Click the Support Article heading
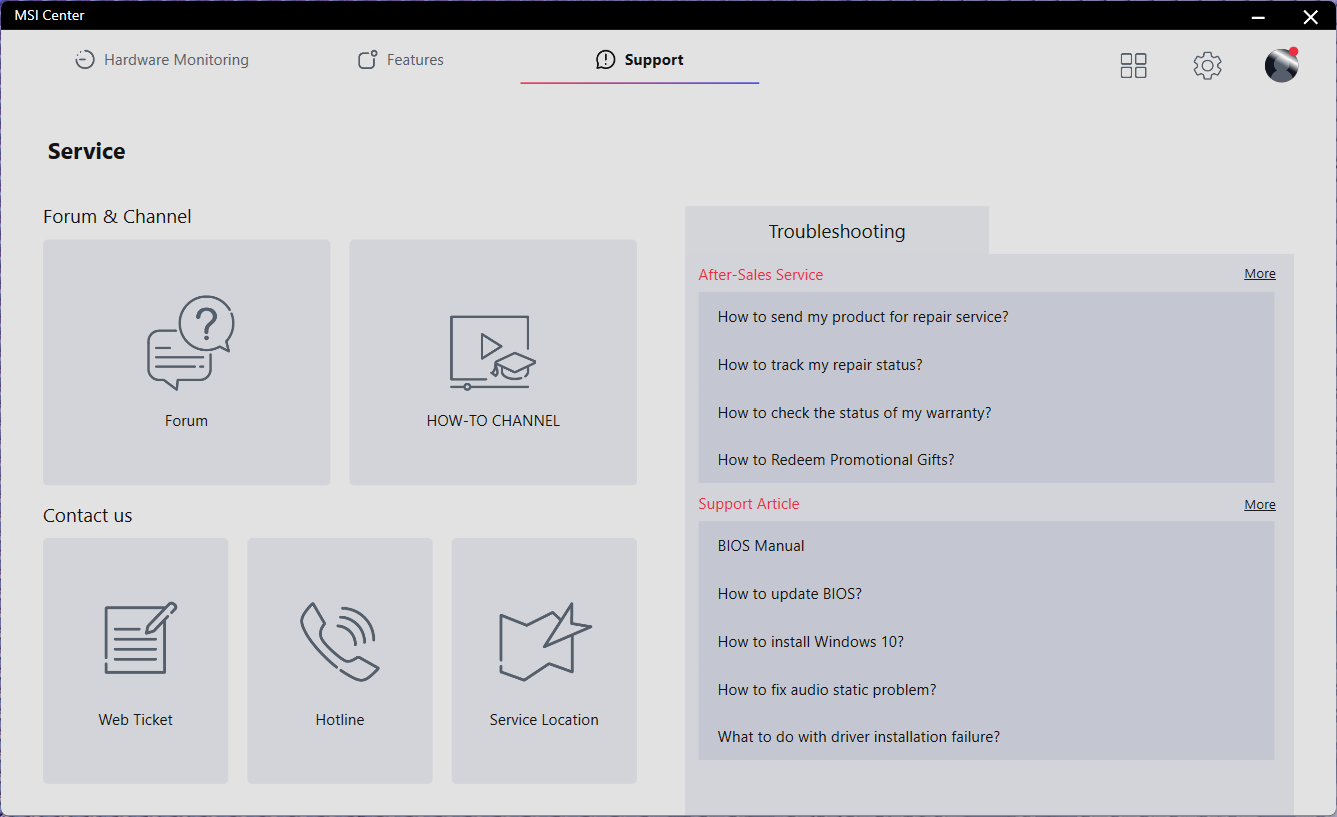The height and width of the screenshot is (817, 1337). click(x=749, y=504)
